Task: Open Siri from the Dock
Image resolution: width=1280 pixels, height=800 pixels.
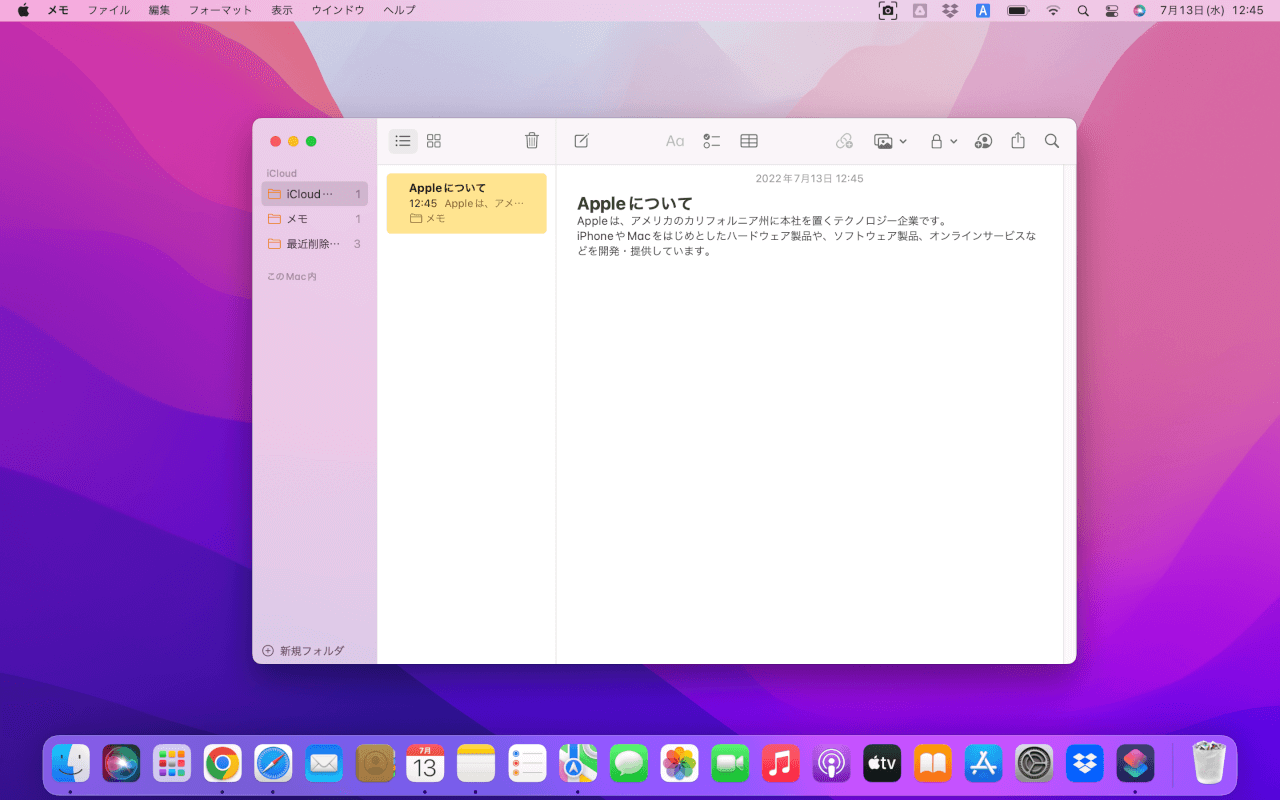Action: coord(121,765)
